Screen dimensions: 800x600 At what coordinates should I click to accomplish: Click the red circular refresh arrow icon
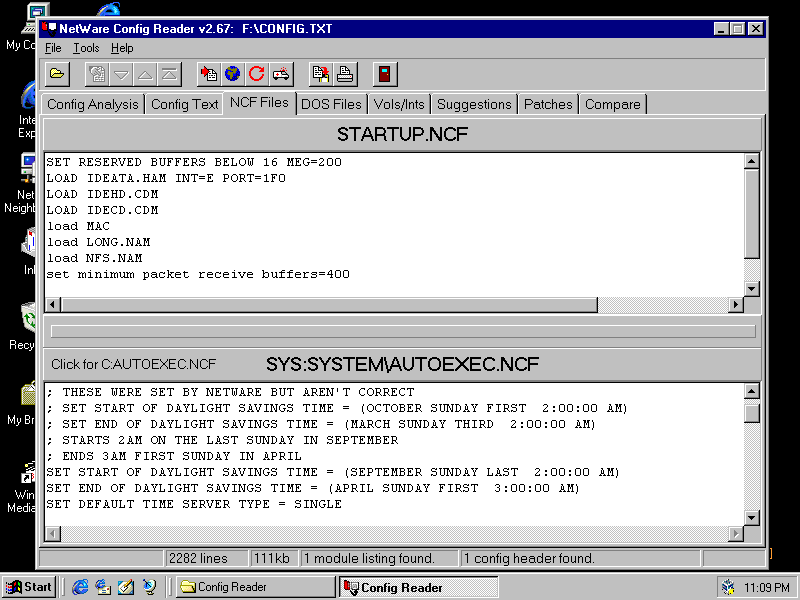point(257,74)
